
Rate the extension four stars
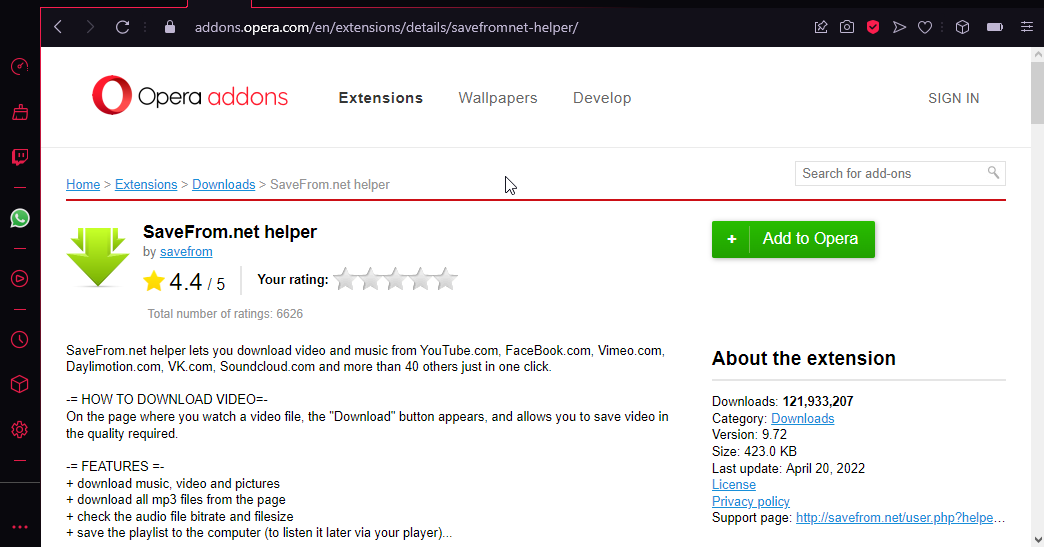pyautogui.click(x=420, y=279)
